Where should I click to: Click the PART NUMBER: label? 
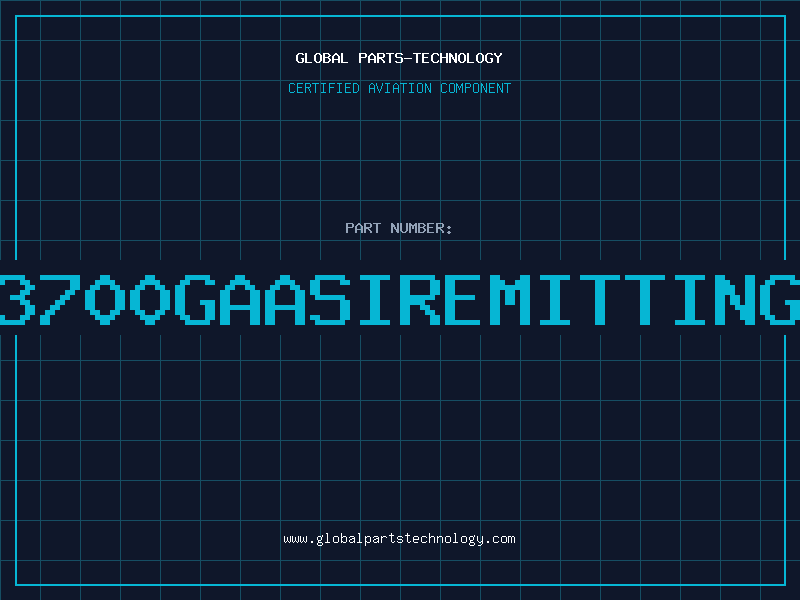click(399, 228)
